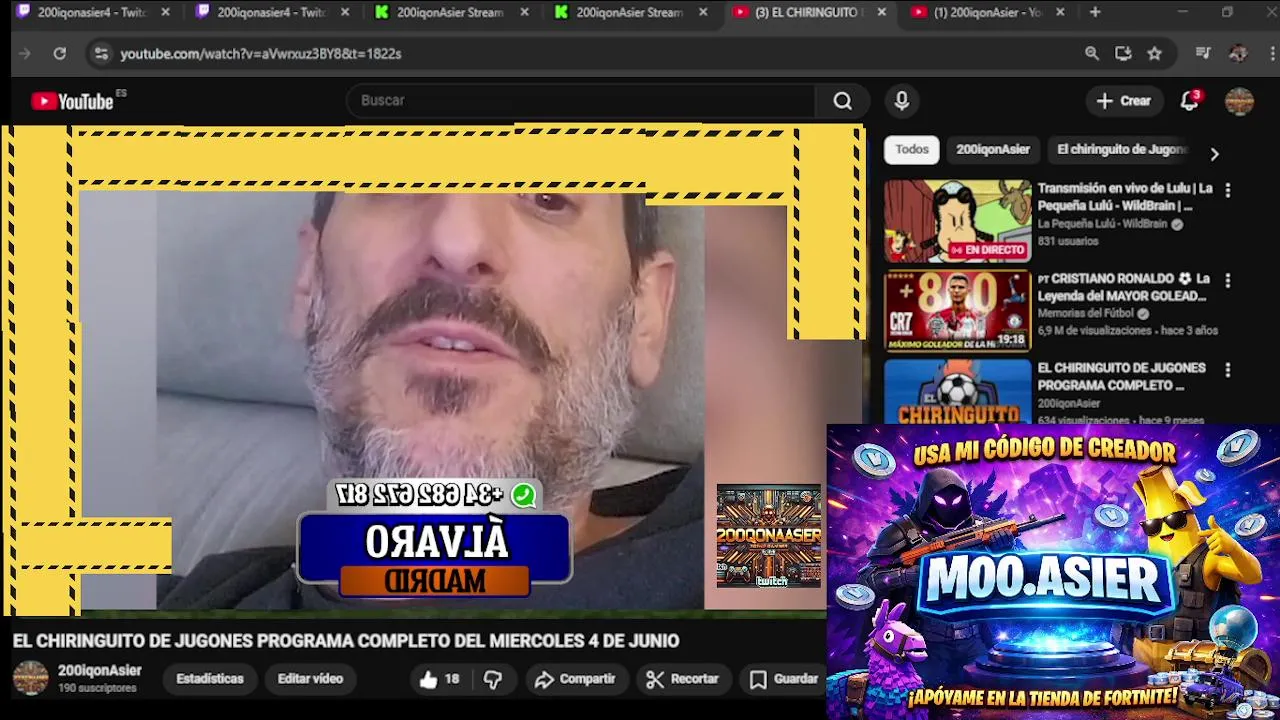Select the 200iqonAsier filter chip
Image resolution: width=1280 pixels, height=720 pixels.
click(x=993, y=150)
